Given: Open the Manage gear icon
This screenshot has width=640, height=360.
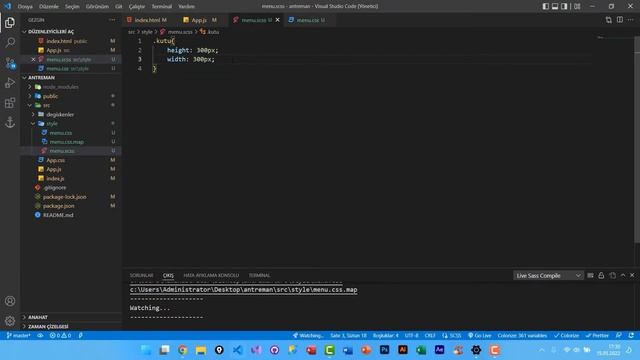Looking at the screenshot, I should (x=10, y=321).
